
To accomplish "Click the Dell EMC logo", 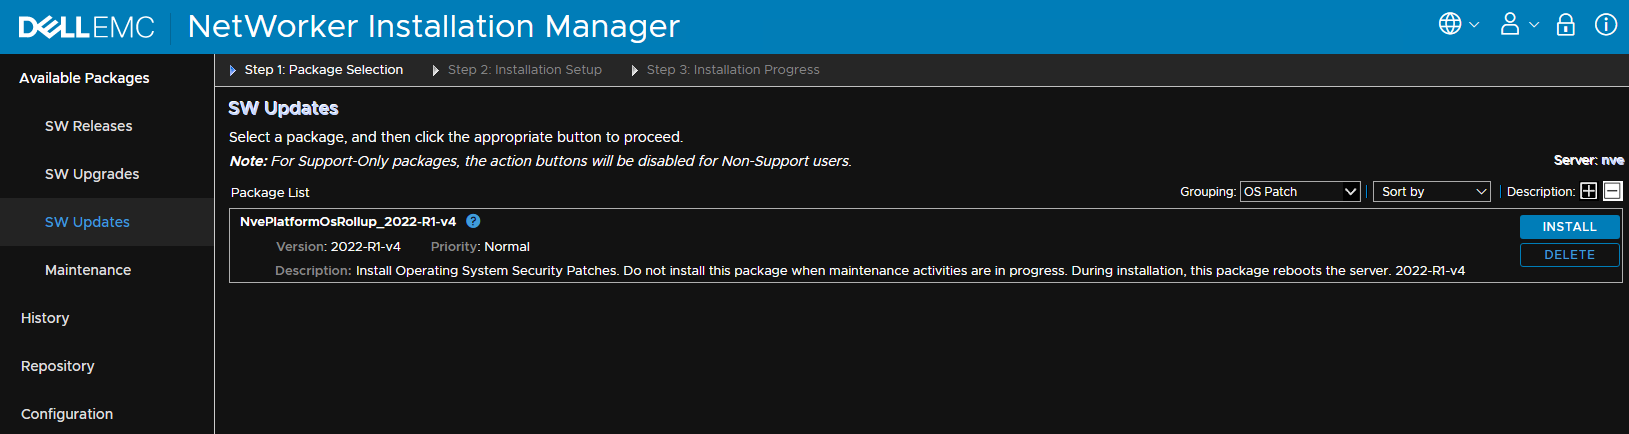I will pyautogui.click(x=87, y=27).
